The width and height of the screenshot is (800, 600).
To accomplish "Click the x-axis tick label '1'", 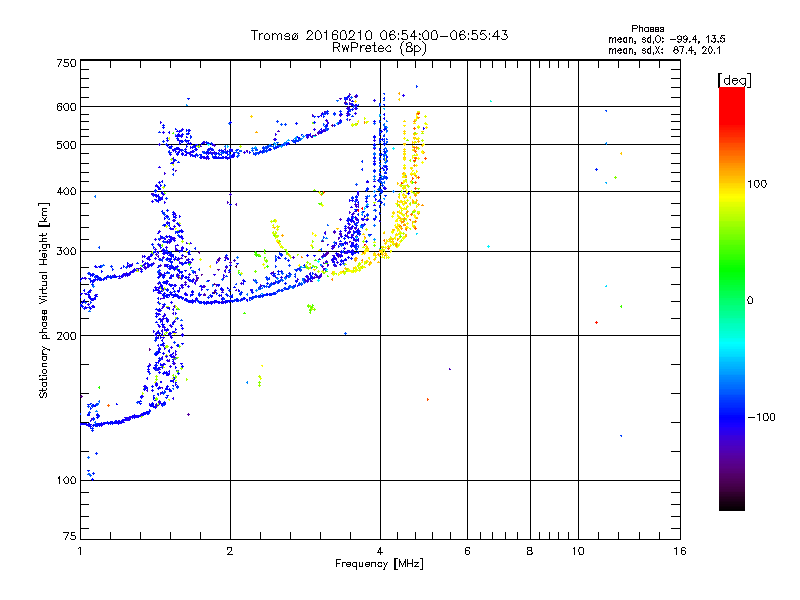I will click(x=80, y=551).
